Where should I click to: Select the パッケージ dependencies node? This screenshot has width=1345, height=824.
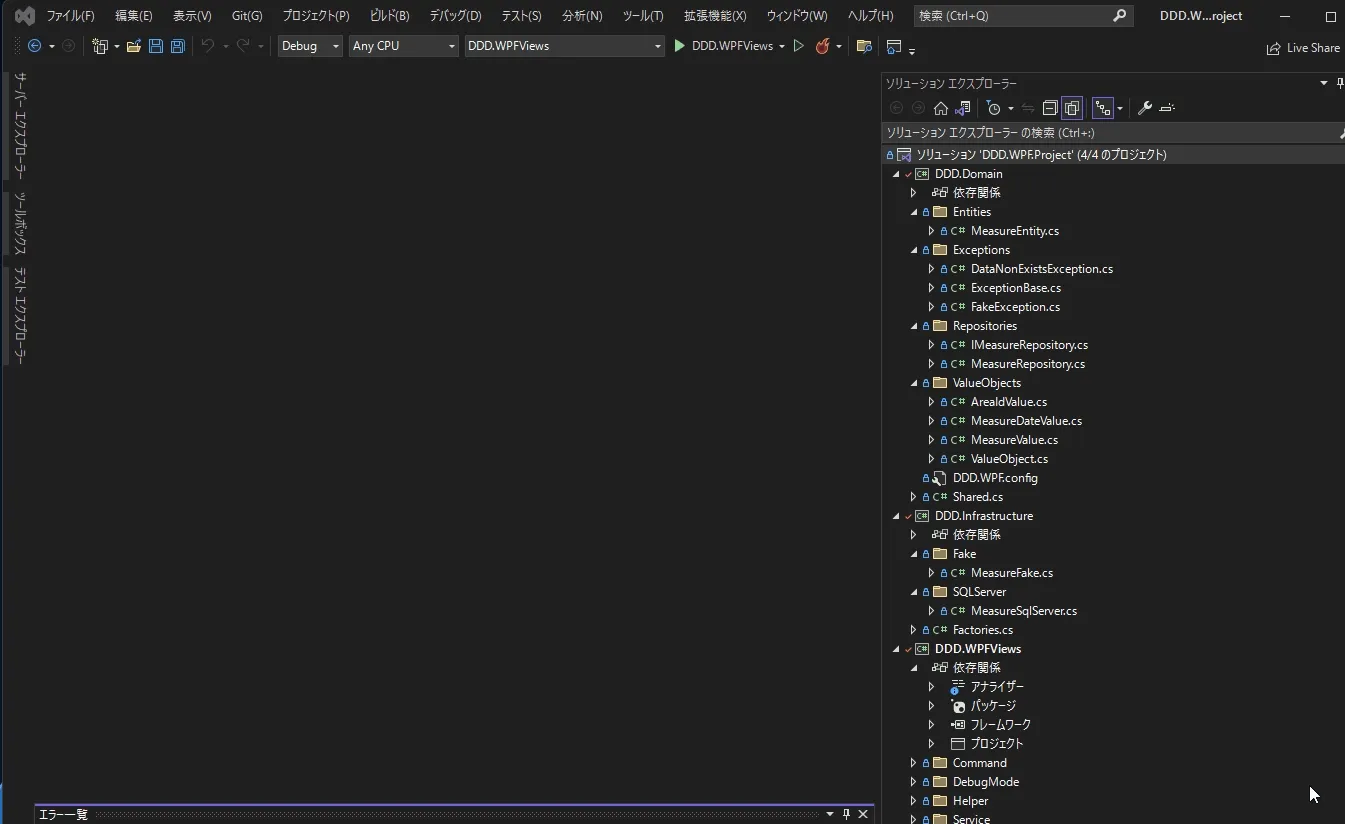(993, 706)
